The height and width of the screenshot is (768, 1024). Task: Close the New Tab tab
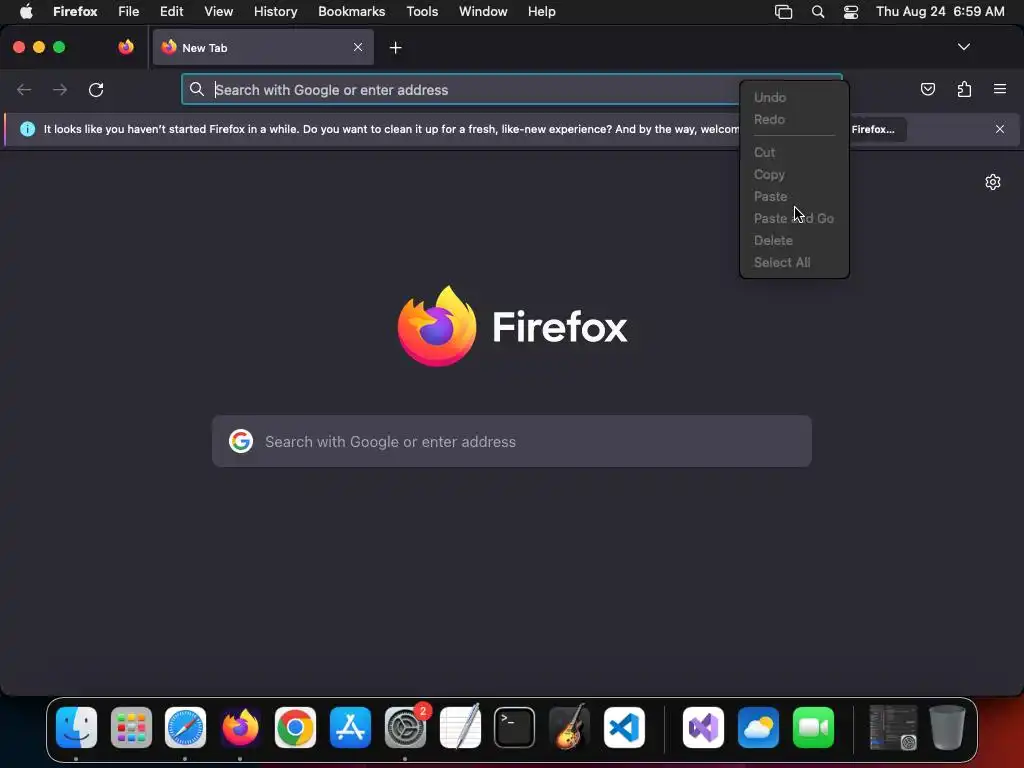coord(358,47)
